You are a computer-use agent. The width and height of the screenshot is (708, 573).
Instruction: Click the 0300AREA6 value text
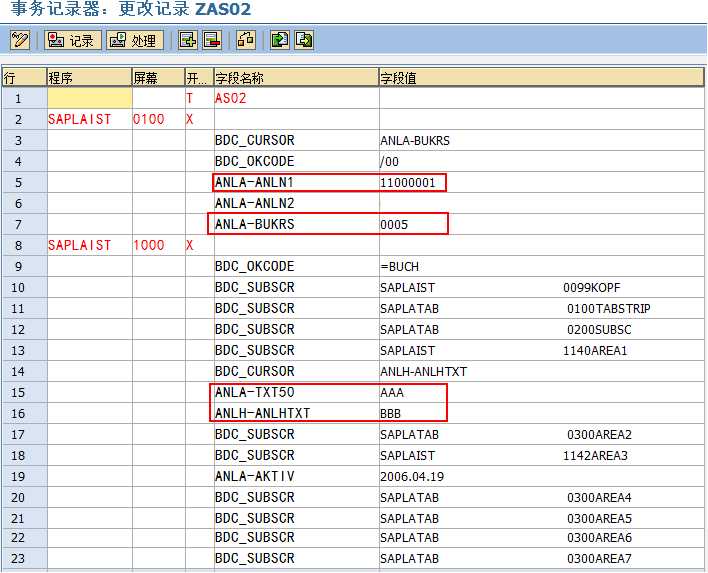click(x=599, y=537)
